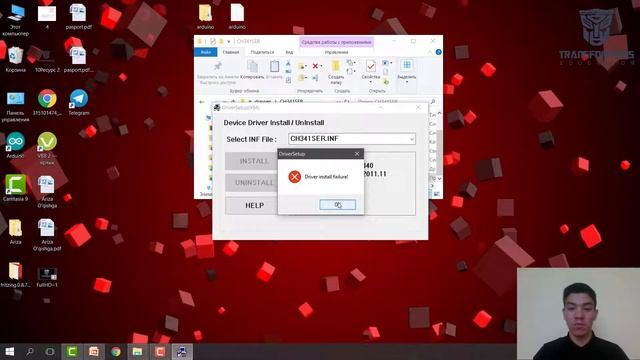
Task: Switch to the Главная ribbon tab
Action: [231, 52]
